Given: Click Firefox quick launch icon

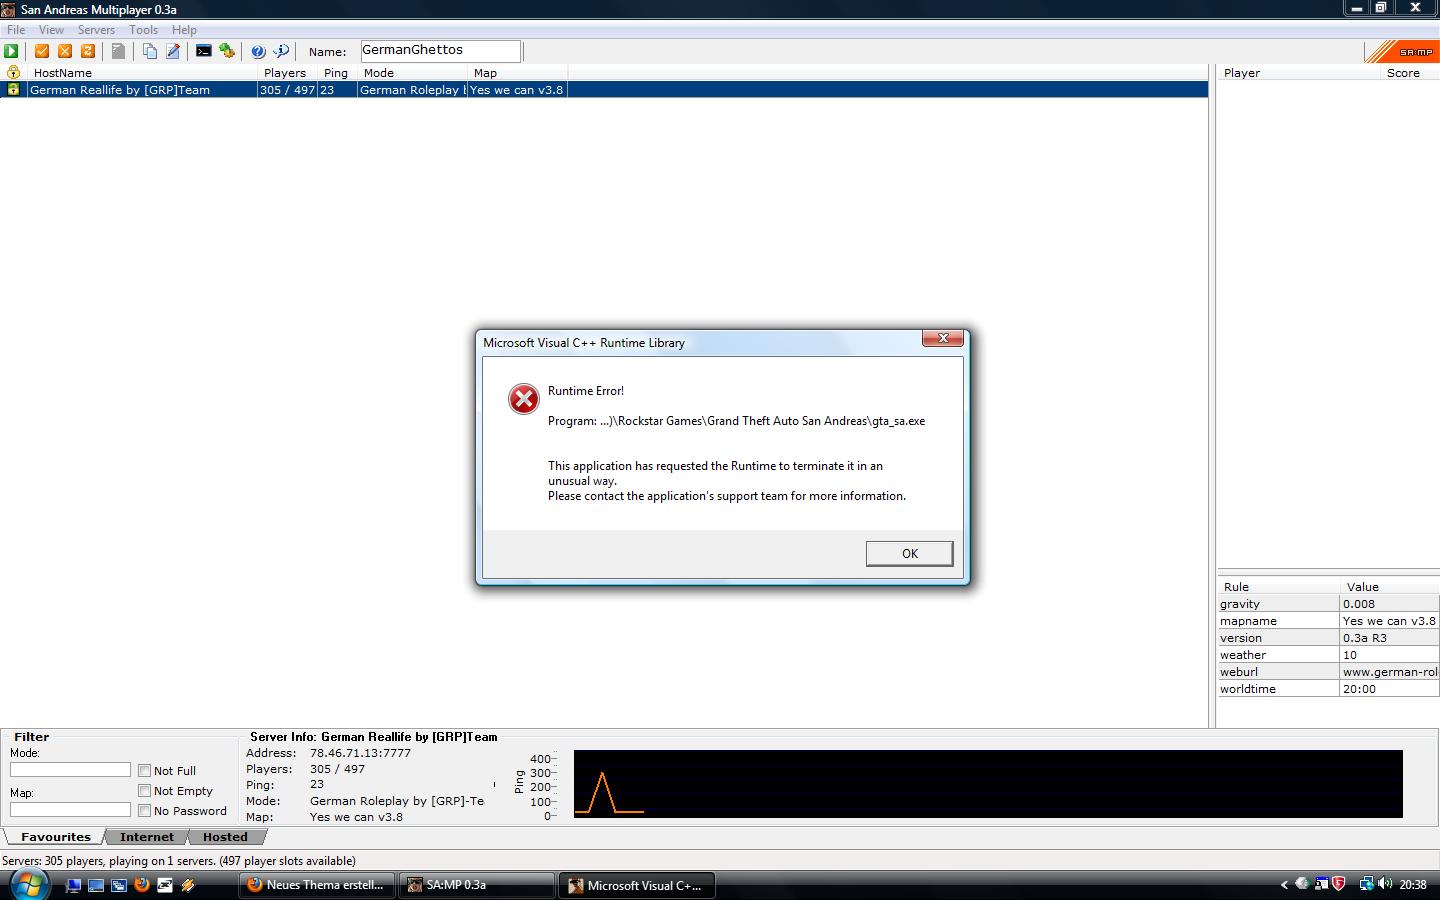Looking at the screenshot, I should point(142,885).
